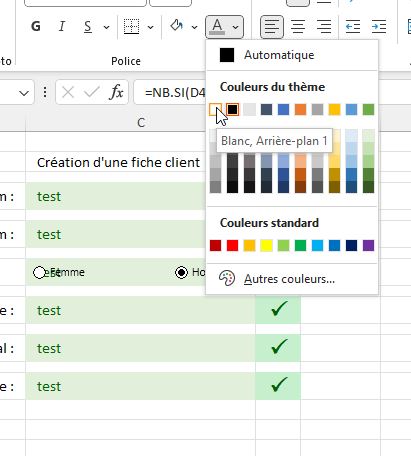Close the font color dropdown arrow
The width and height of the screenshot is (411, 456).
[x=236, y=27]
